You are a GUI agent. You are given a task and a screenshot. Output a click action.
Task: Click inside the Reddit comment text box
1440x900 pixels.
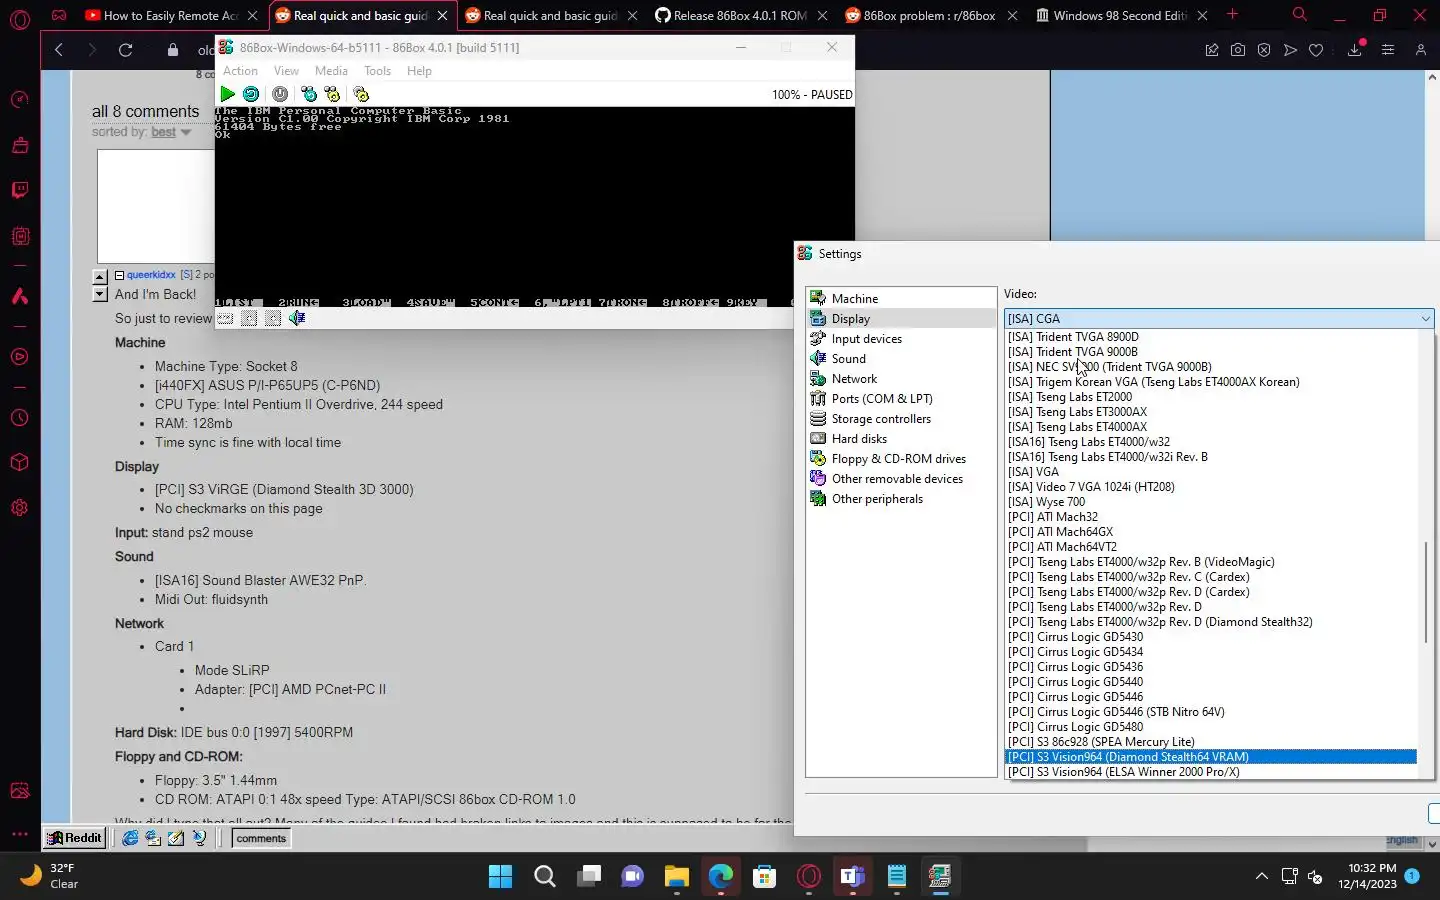(x=155, y=206)
